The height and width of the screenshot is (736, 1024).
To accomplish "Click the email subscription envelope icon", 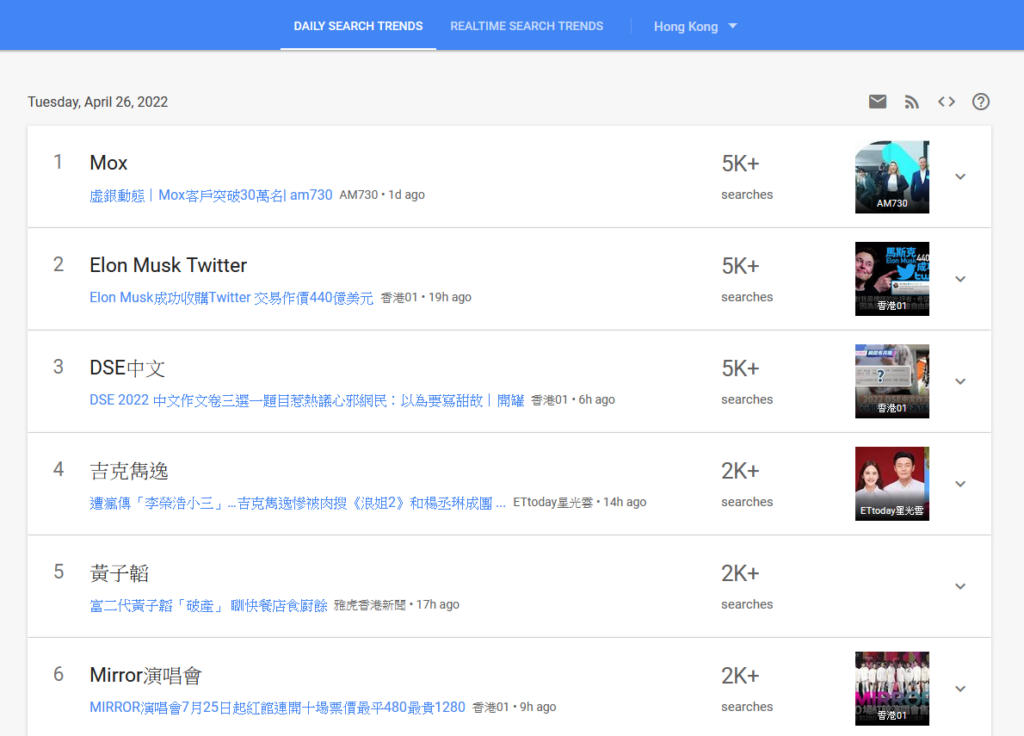I will pos(877,101).
